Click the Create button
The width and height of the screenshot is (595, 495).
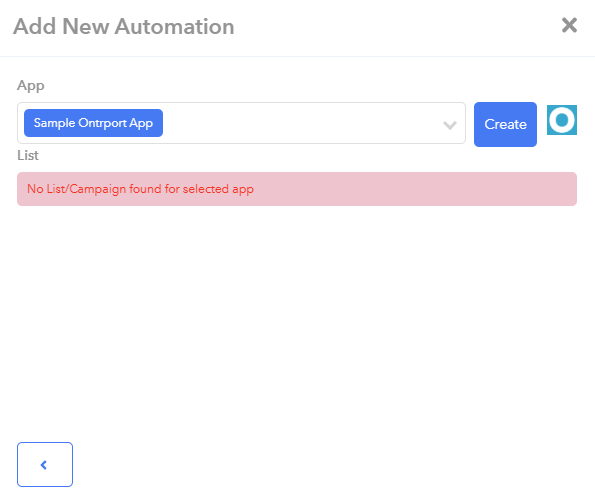click(x=505, y=124)
